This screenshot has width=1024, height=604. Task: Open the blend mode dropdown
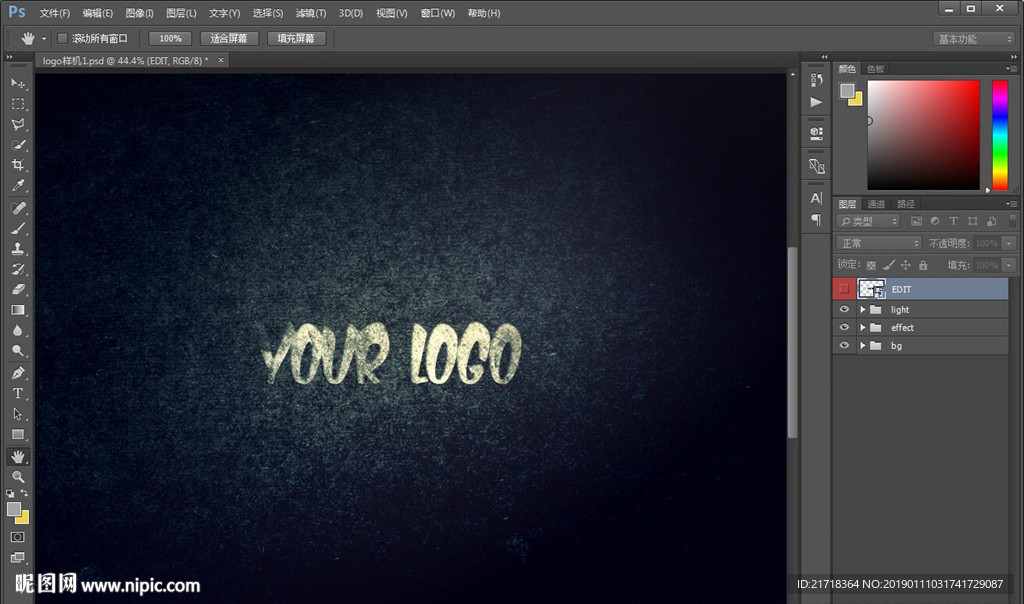pyautogui.click(x=879, y=243)
